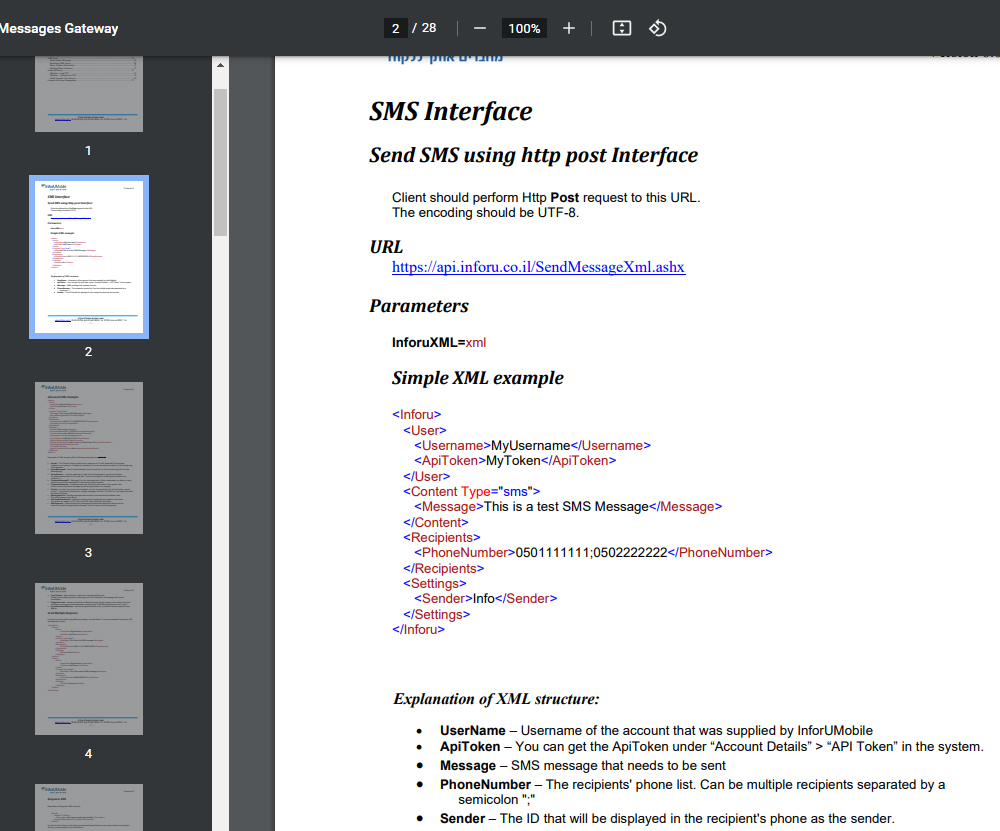1000x831 pixels.
Task: Click the fit to page icon
Action: pos(622,28)
